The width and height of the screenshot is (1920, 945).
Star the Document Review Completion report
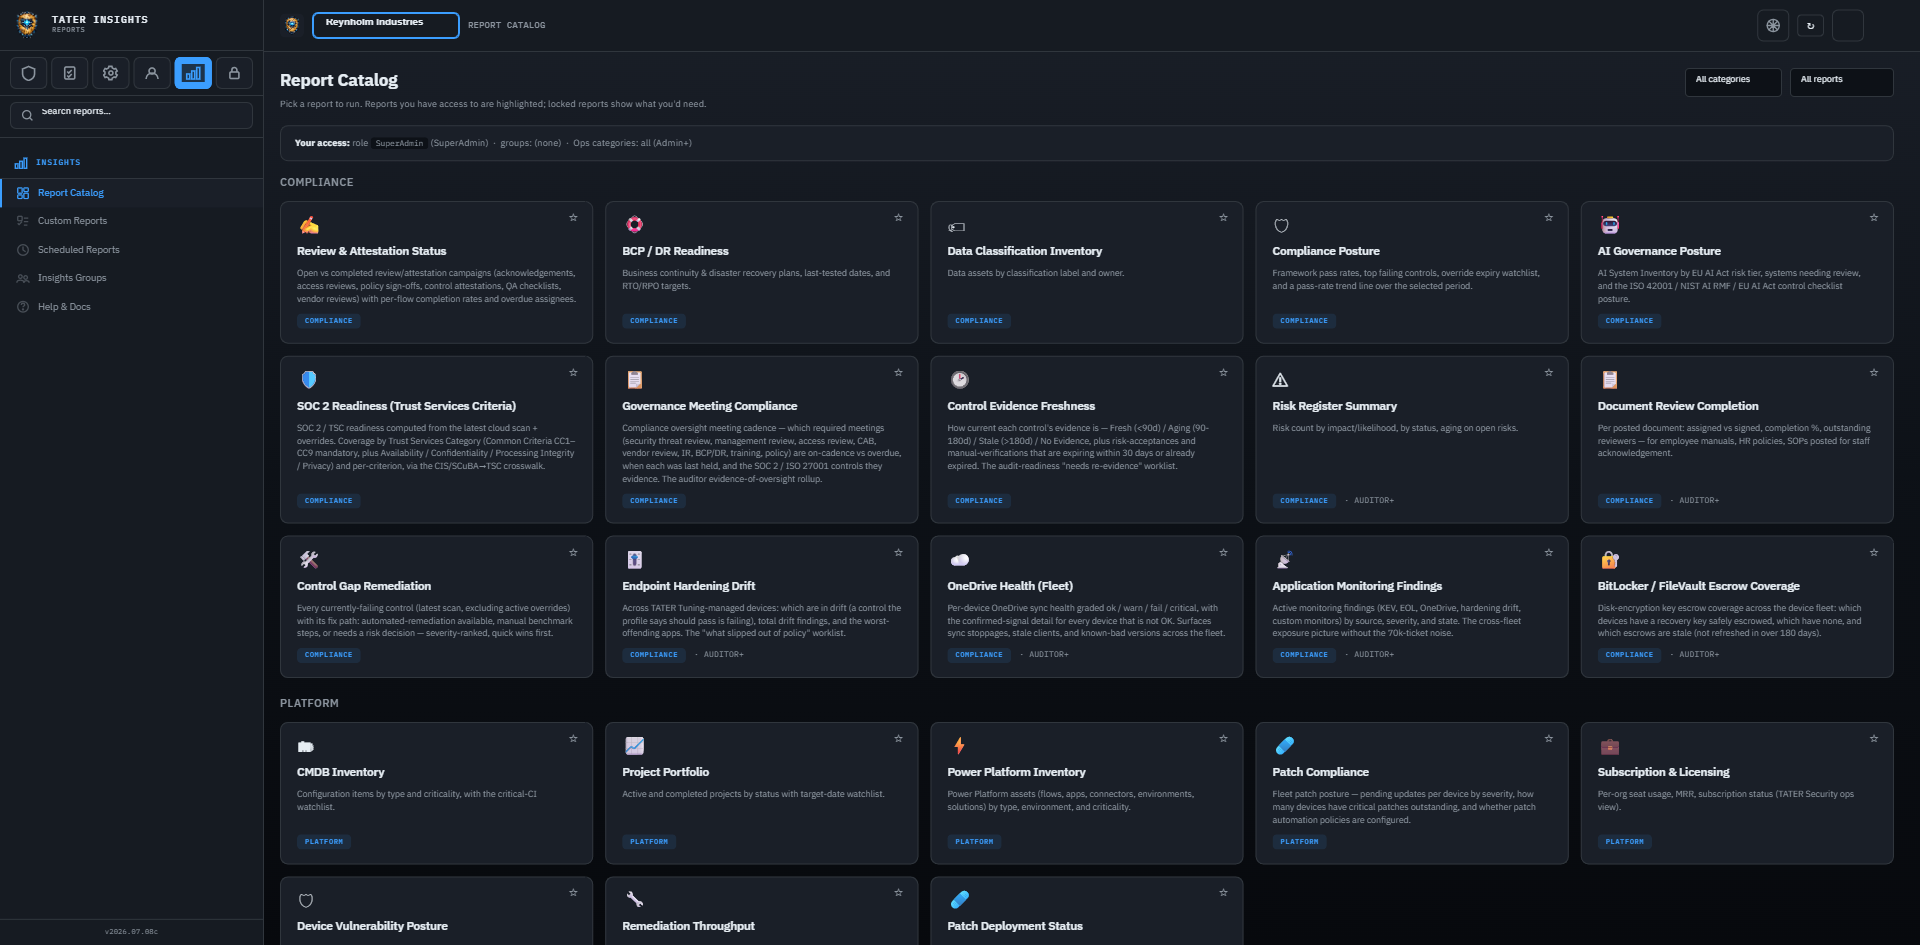1873,372
